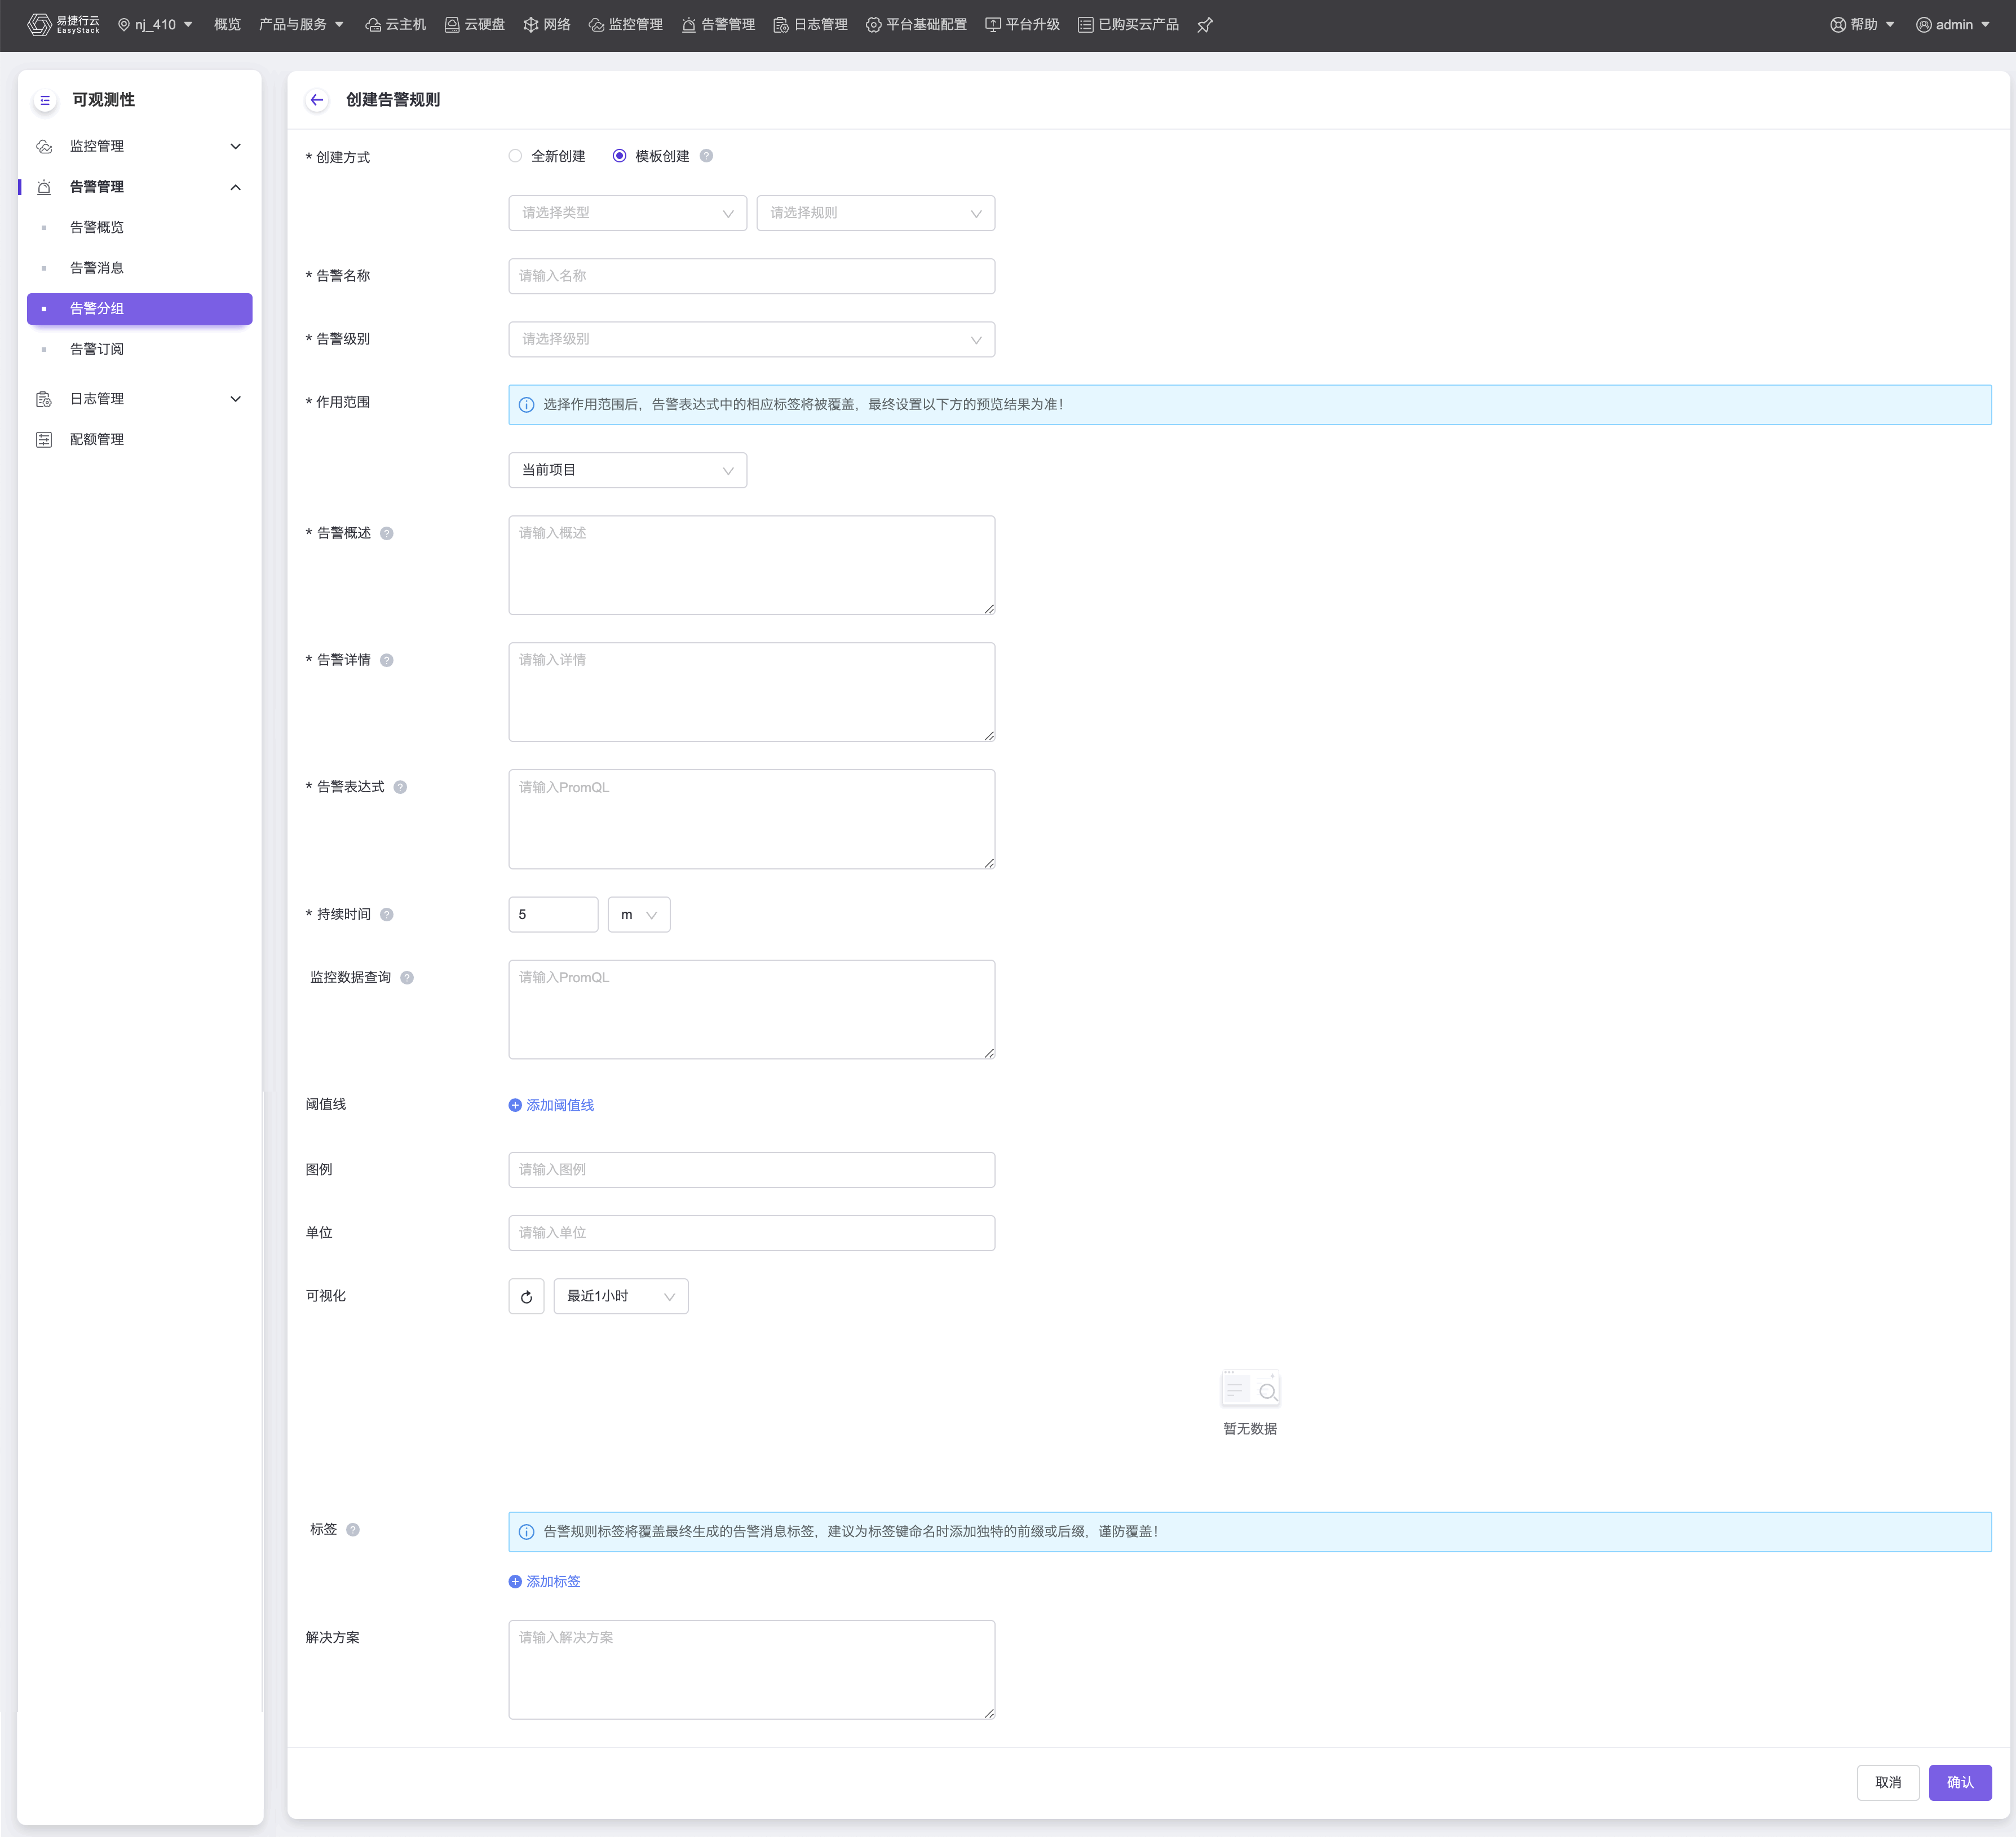Open the 最近1小时 time range dropdown

tap(620, 1296)
